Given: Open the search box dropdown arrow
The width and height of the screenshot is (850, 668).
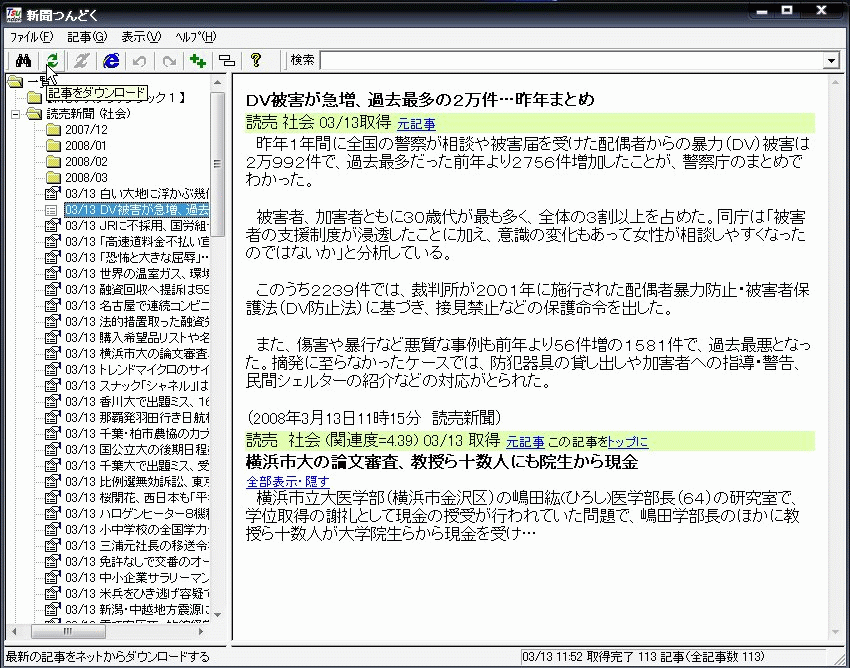Looking at the screenshot, I should pyautogui.click(x=830, y=61).
